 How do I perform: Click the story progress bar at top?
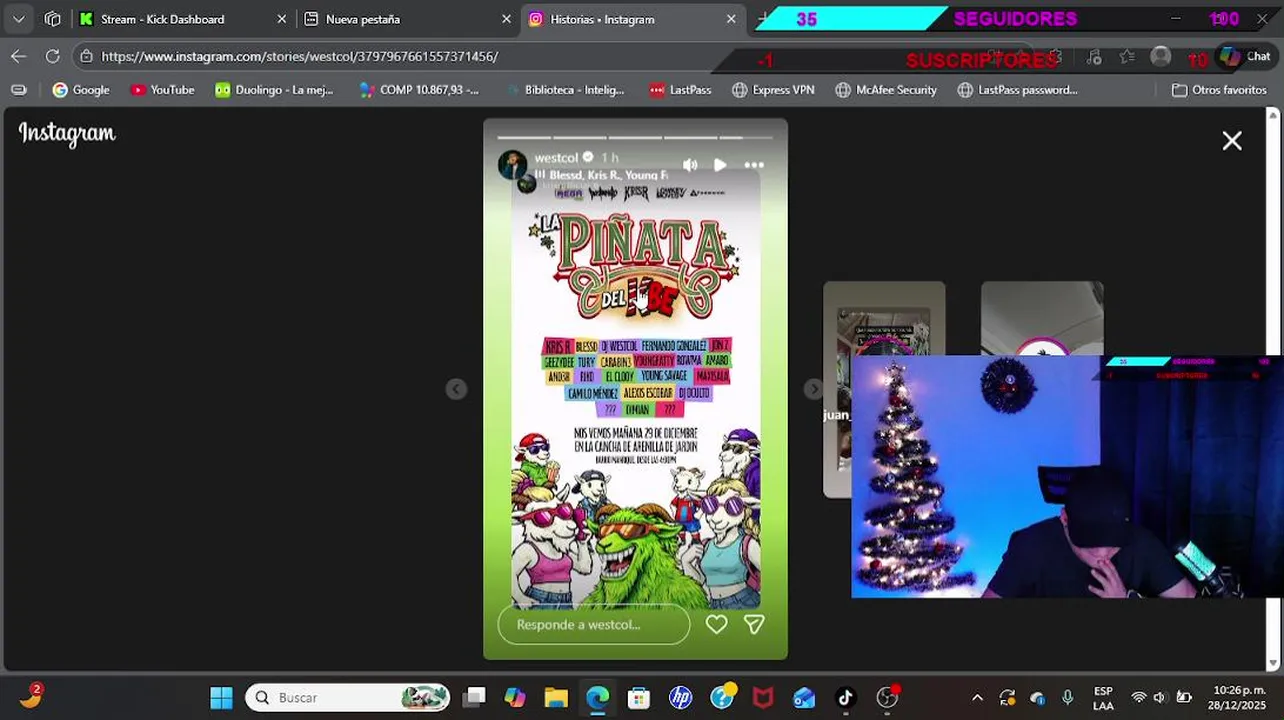pyautogui.click(x=635, y=137)
